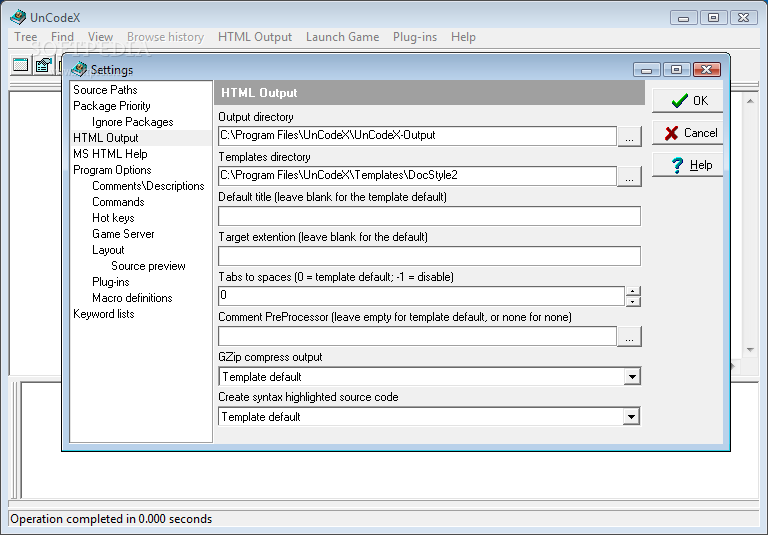
Task: Confirm settings with the OK button
Action: point(688,101)
